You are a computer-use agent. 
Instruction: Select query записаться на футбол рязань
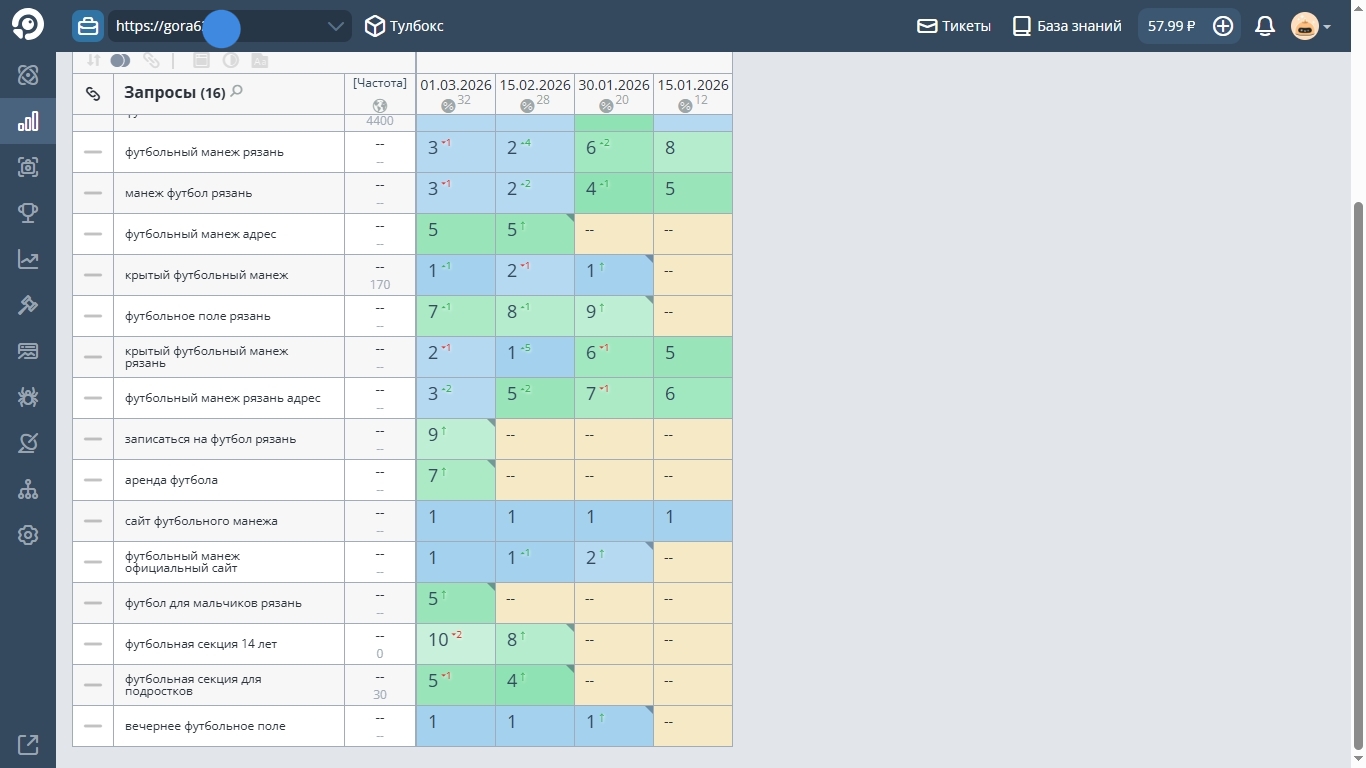coord(210,439)
